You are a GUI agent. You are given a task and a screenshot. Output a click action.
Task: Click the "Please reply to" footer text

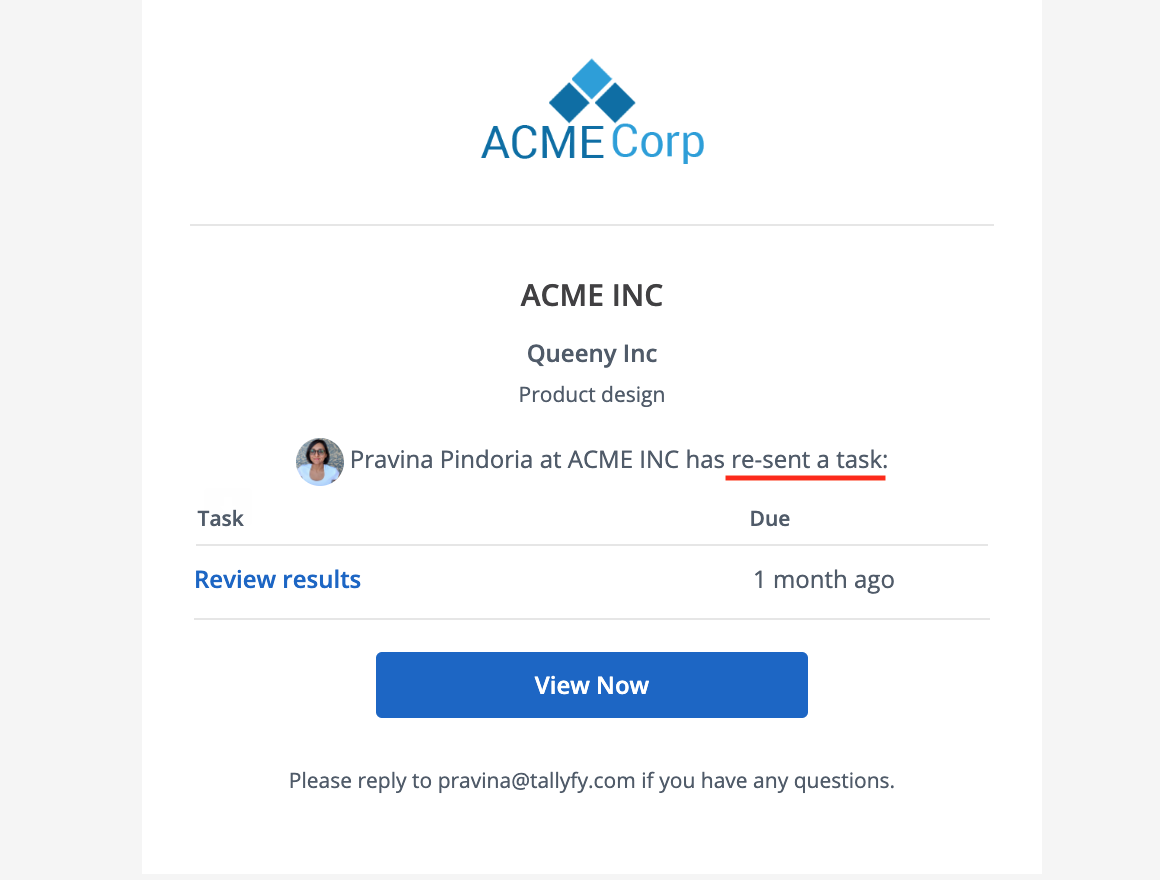point(360,781)
